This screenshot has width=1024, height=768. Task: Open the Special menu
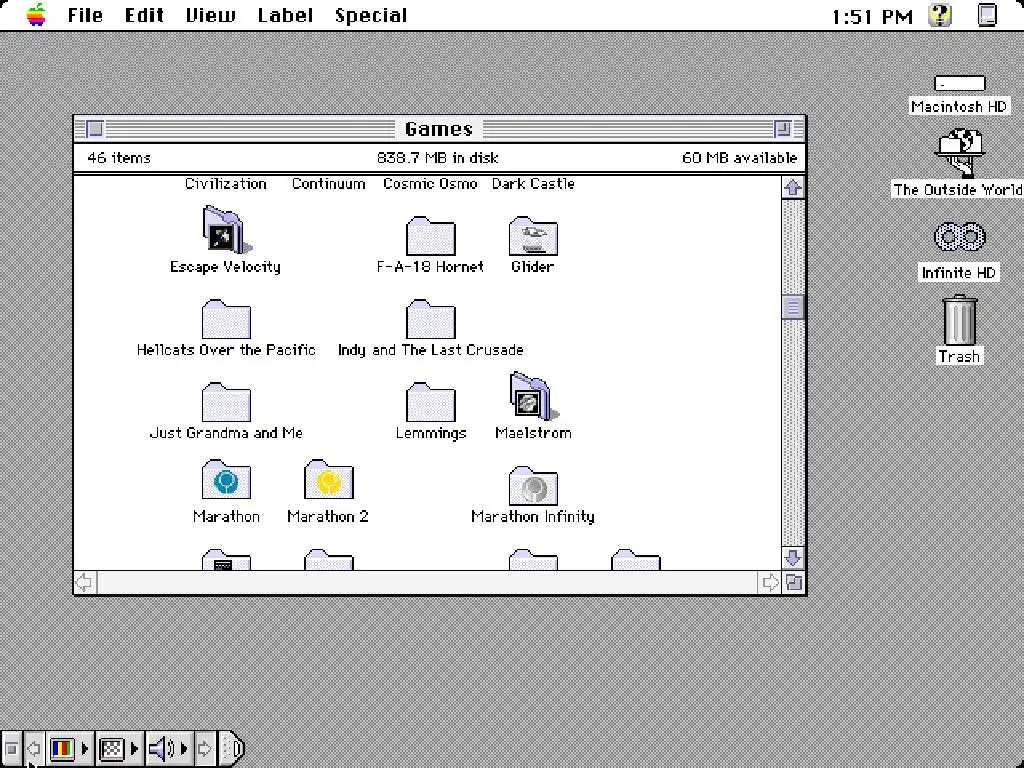371,15
